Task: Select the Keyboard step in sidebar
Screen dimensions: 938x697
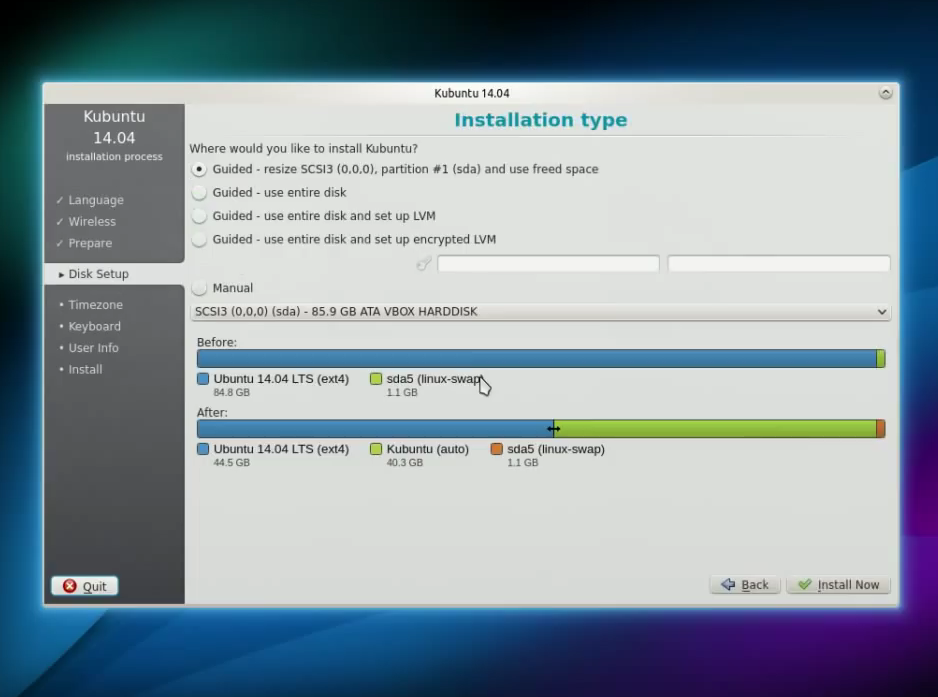Action: (94, 326)
